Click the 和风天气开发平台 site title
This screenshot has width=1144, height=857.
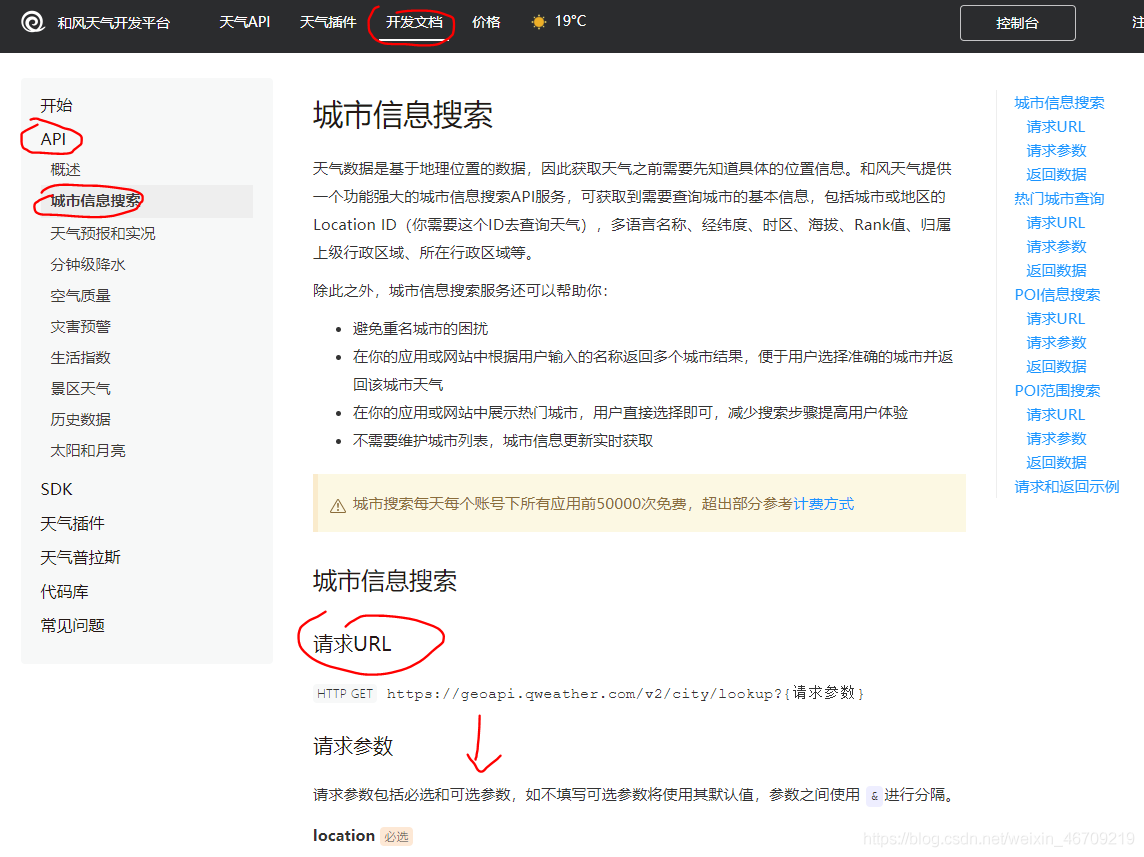[114, 23]
